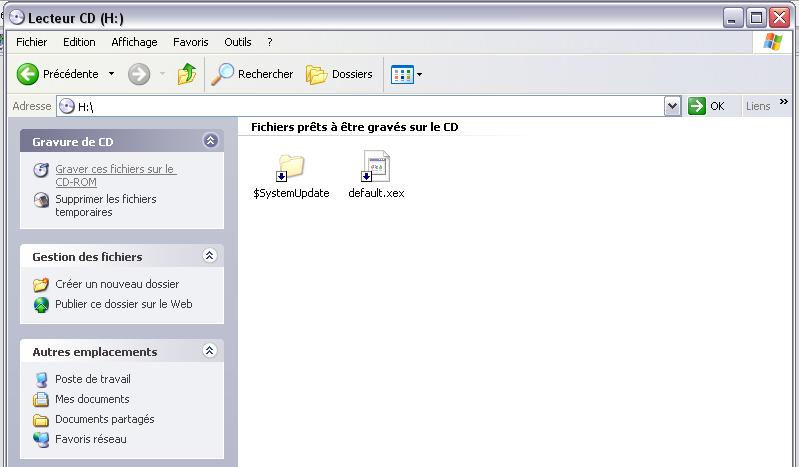
Task: Select the $SystemUpdate folder icon
Action: tap(290, 167)
